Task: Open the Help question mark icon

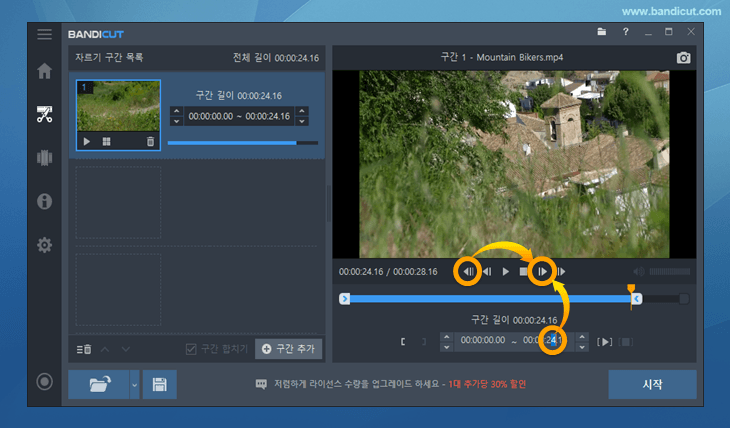Action: 626,32
